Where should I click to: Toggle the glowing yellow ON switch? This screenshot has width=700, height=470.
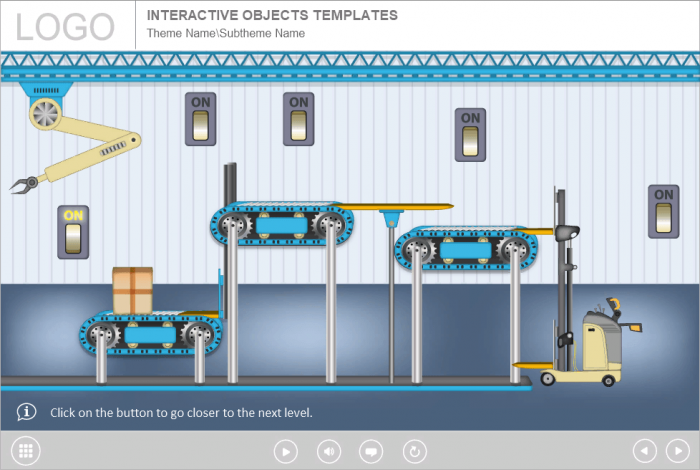tap(73, 233)
